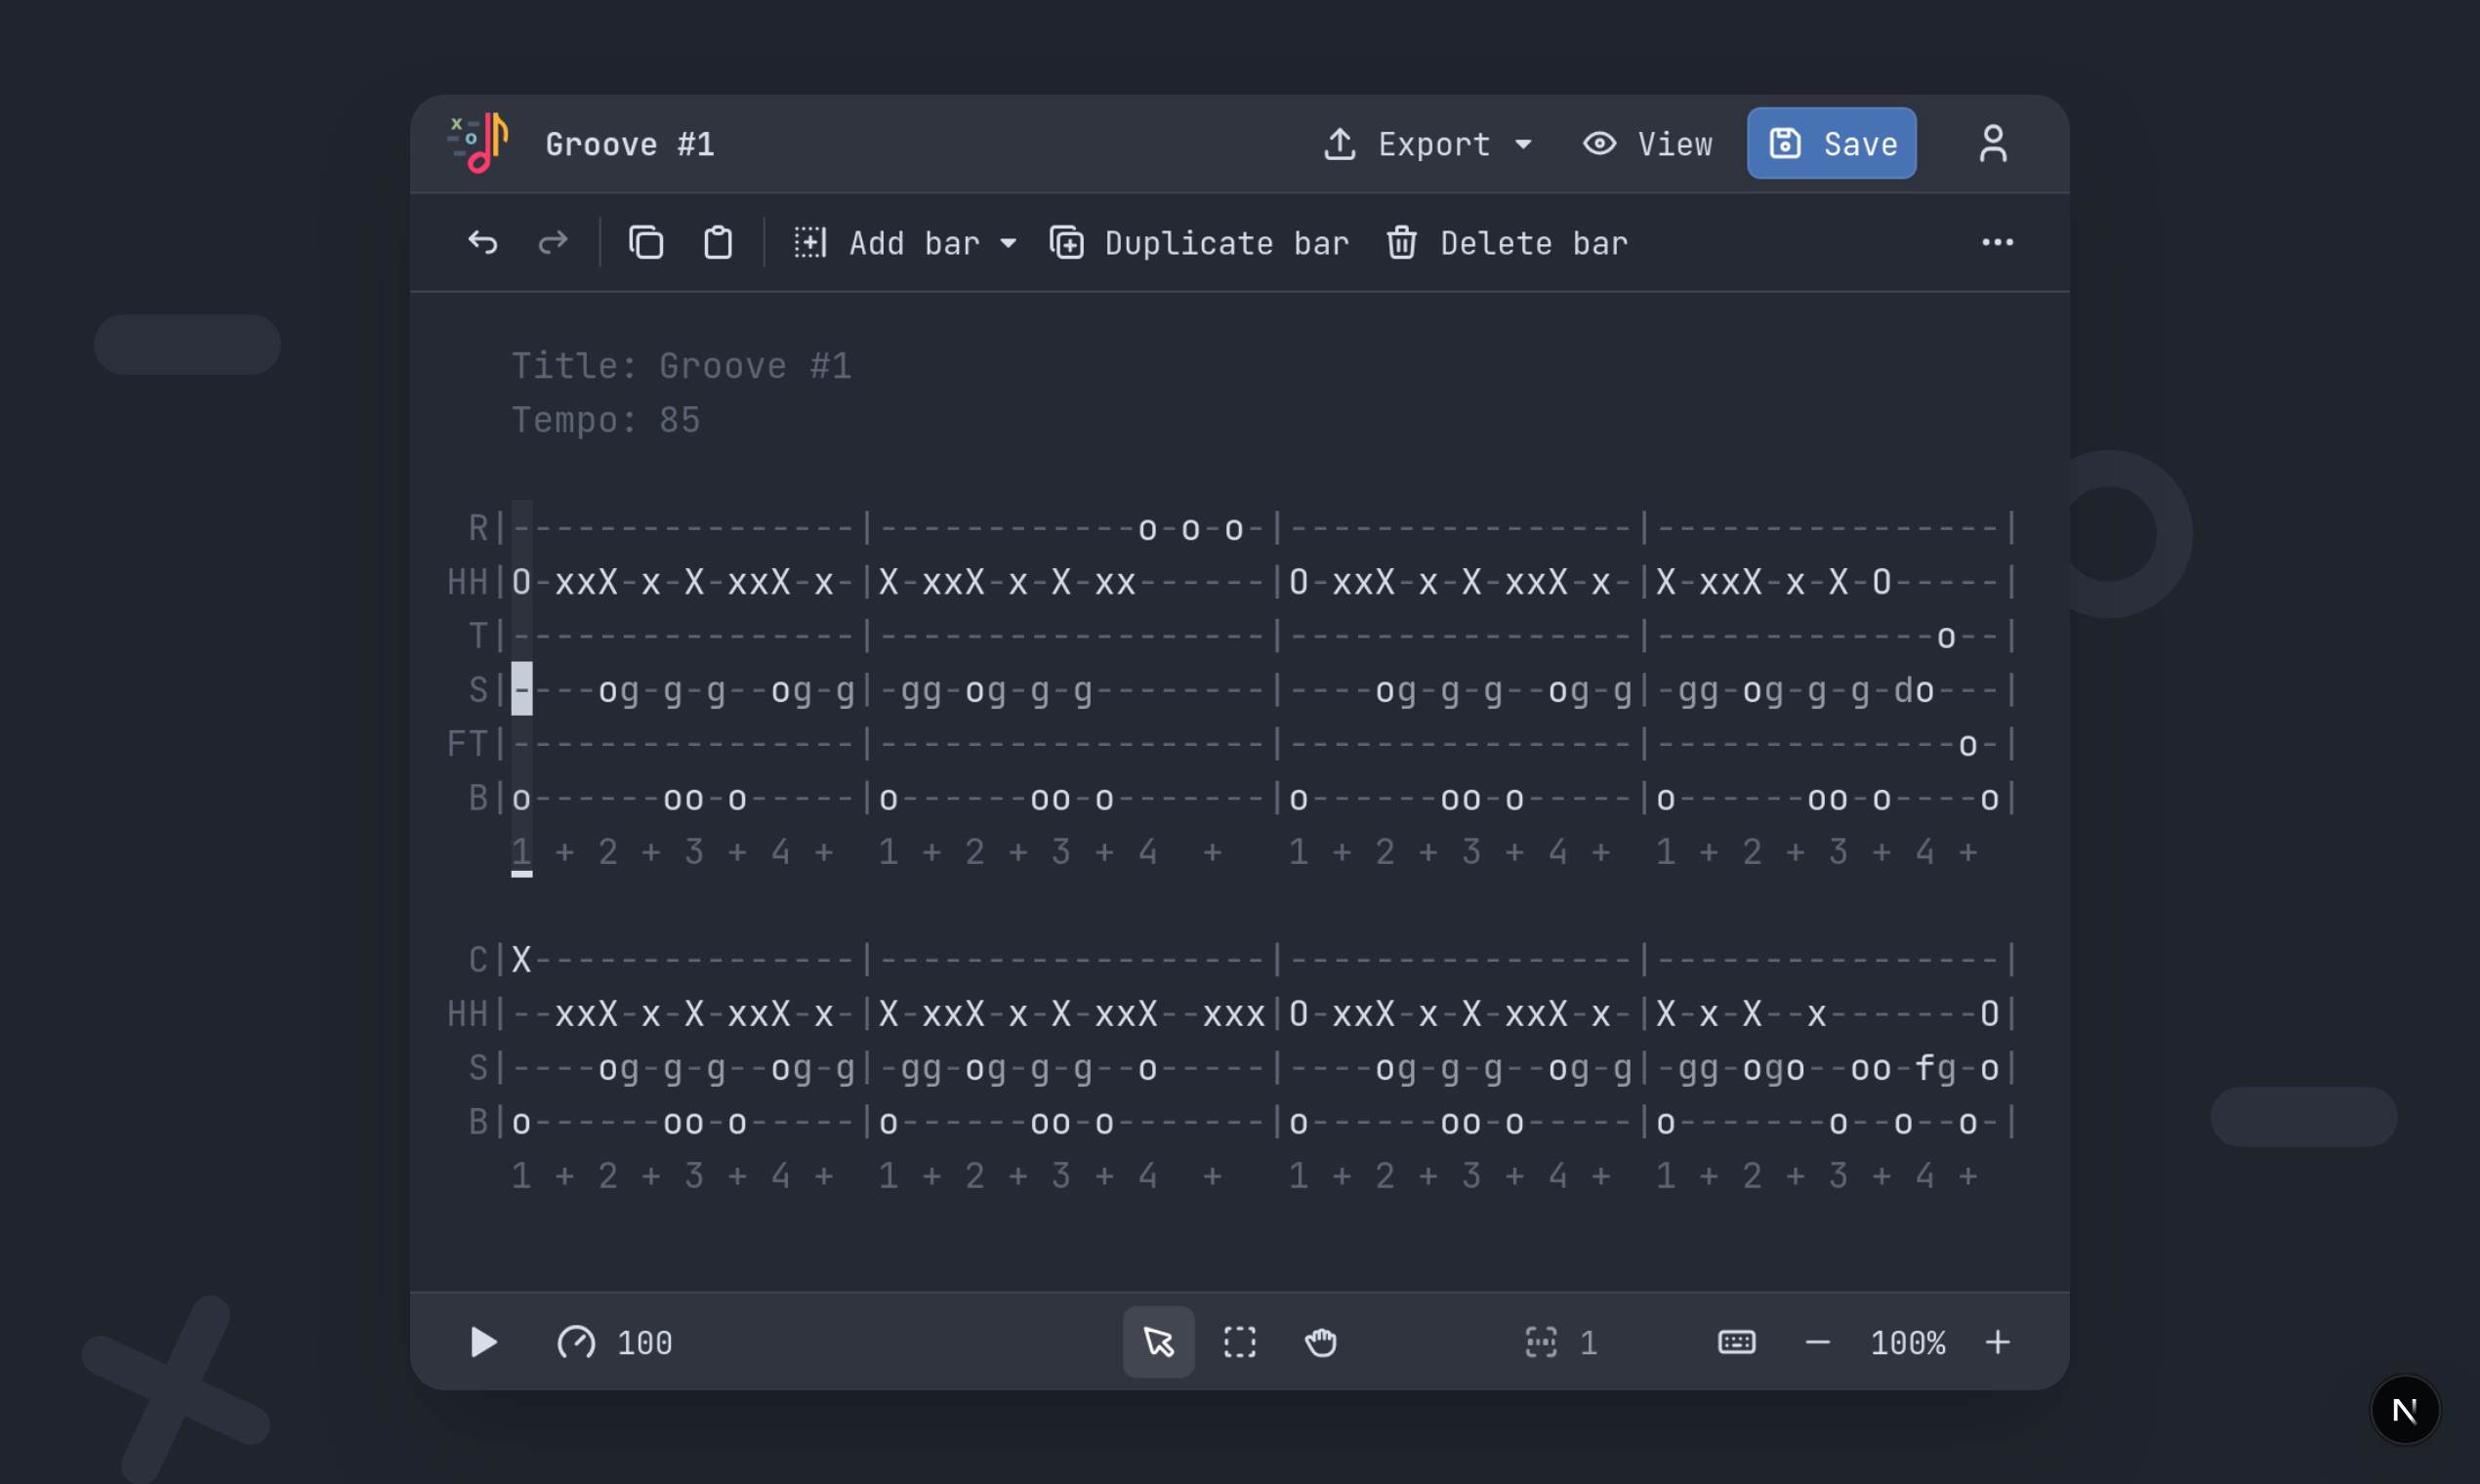Click the app logo music note icon
The width and height of the screenshot is (2480, 1484).
pos(478,143)
